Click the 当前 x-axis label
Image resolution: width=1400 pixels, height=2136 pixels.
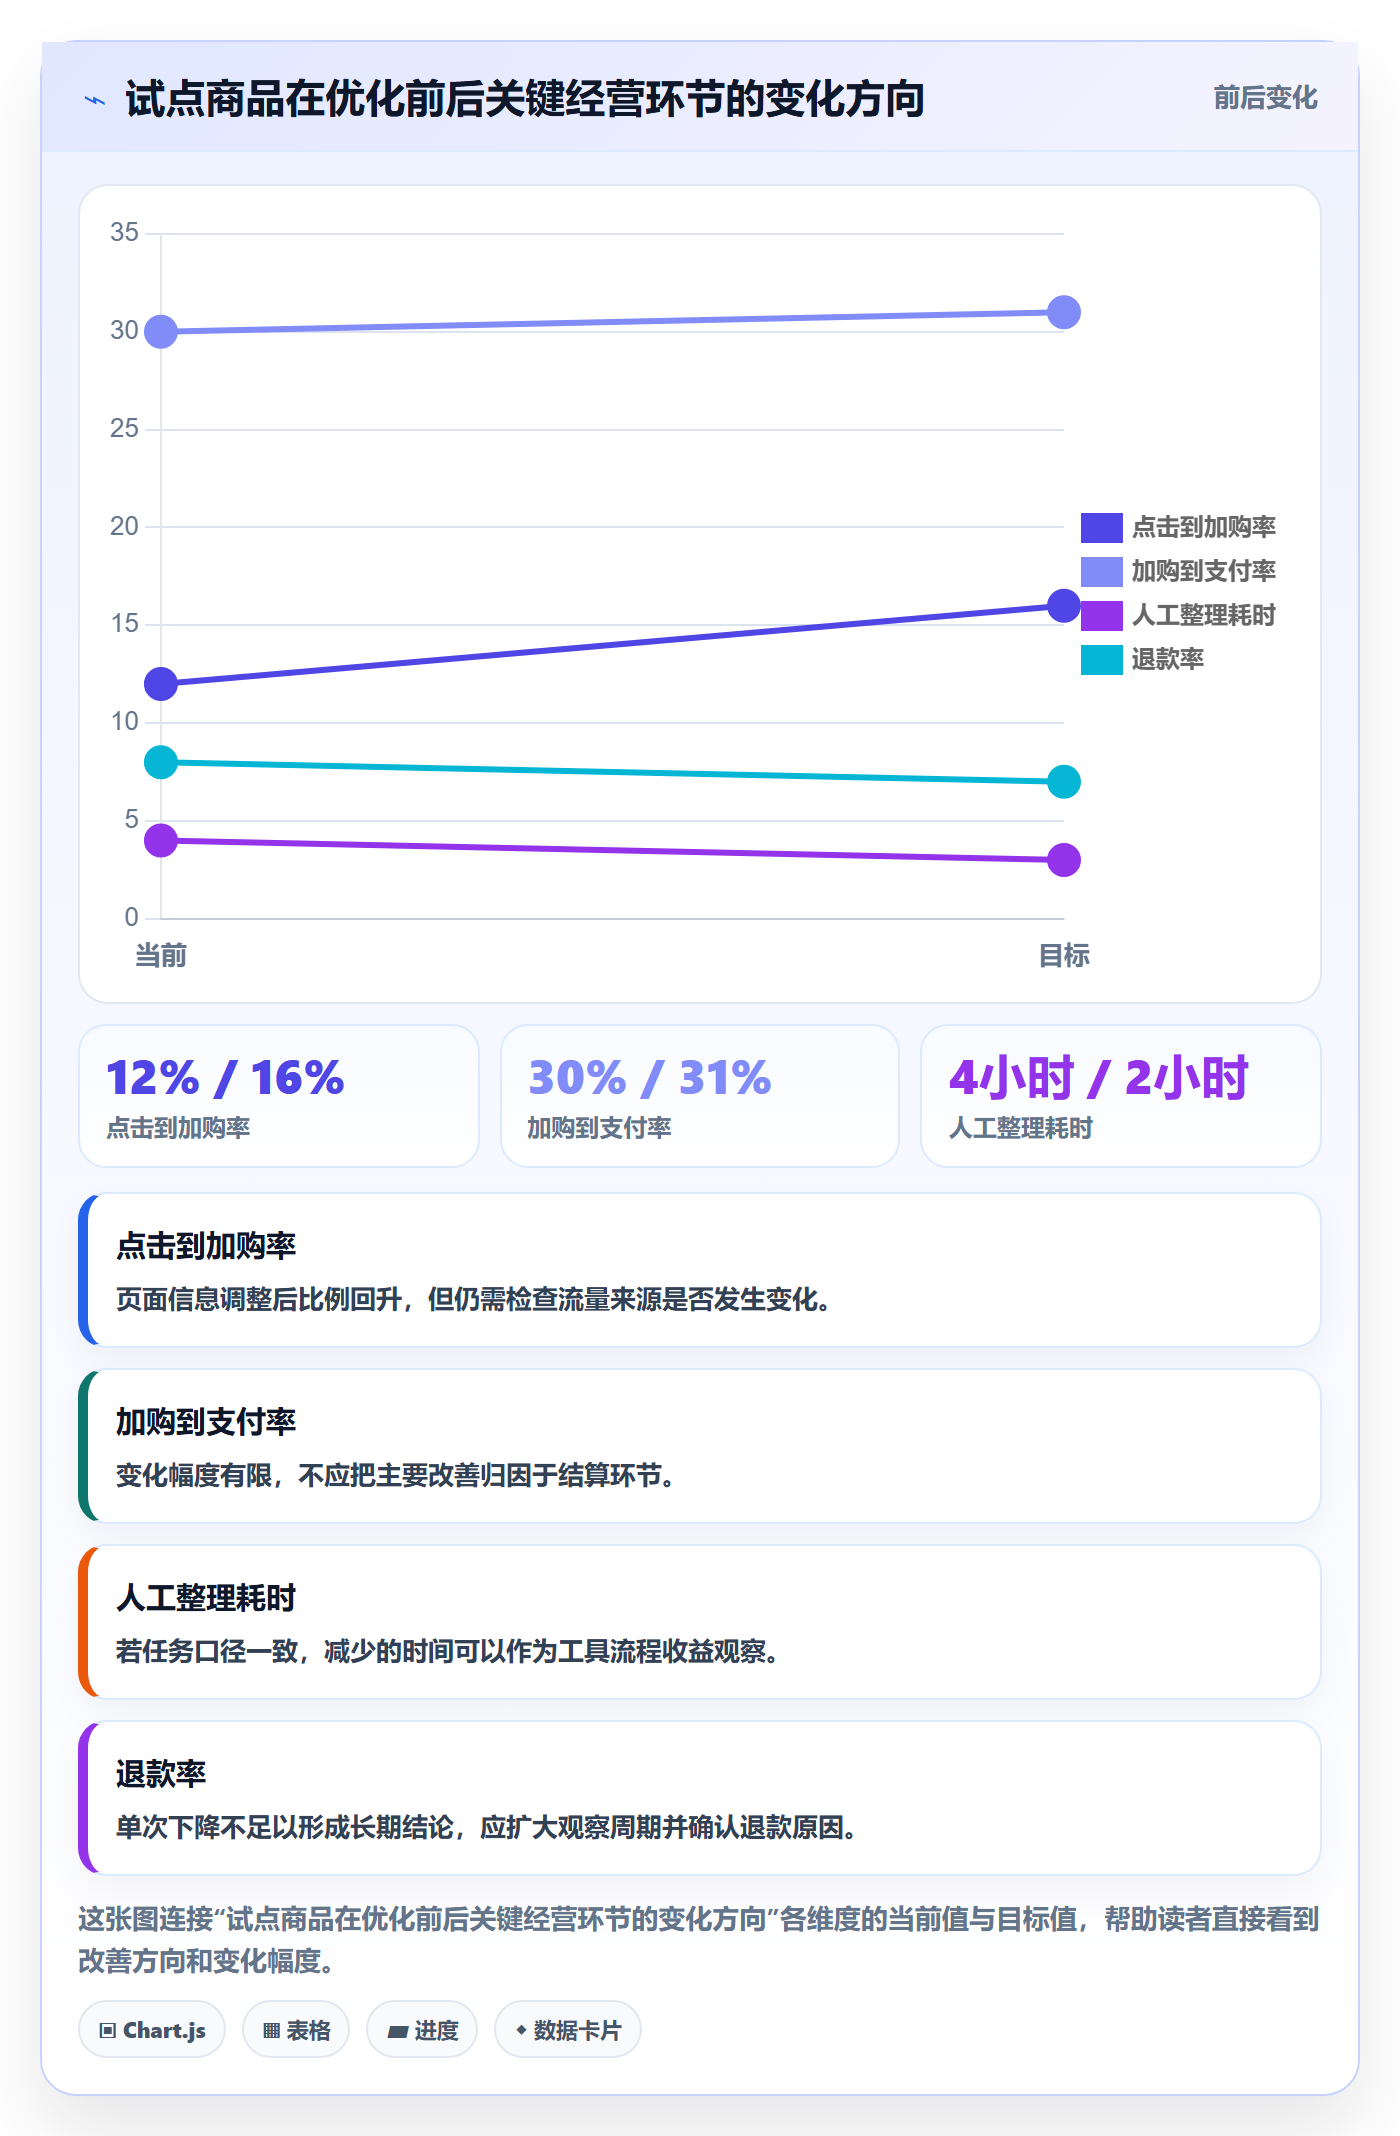point(161,956)
